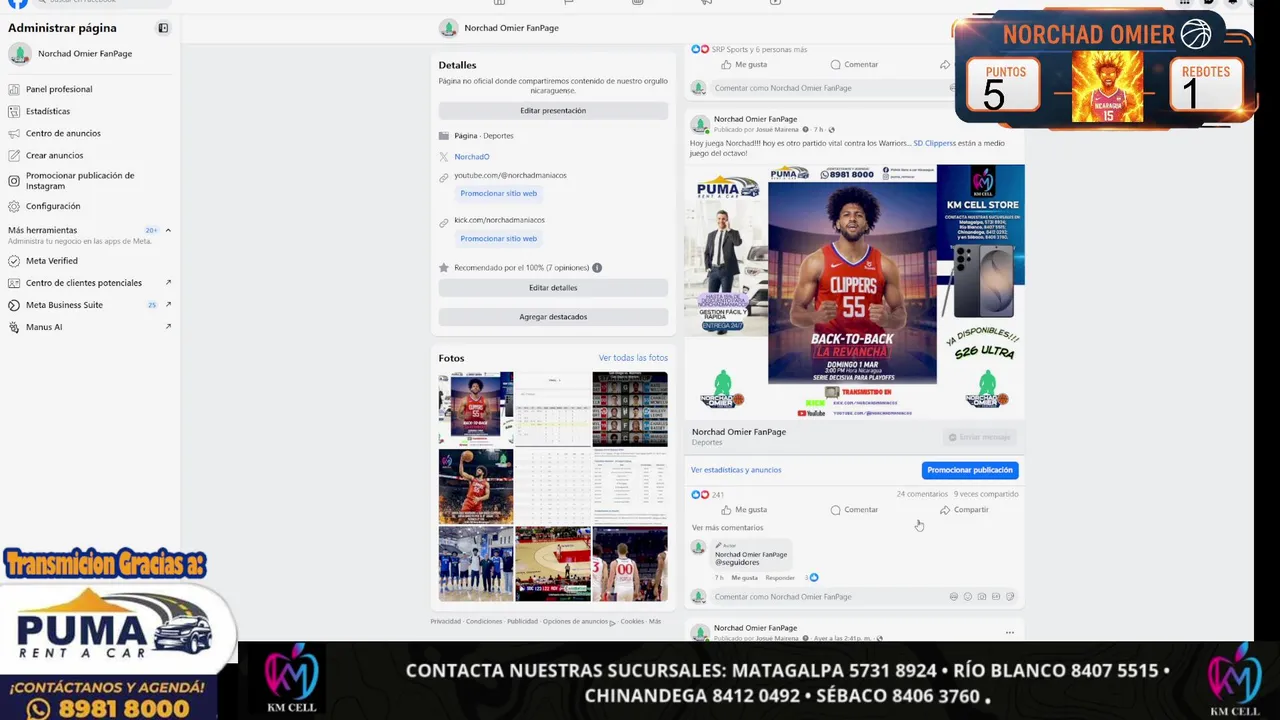
Task: Collapse the Más herramientas section
Action: (x=168, y=230)
